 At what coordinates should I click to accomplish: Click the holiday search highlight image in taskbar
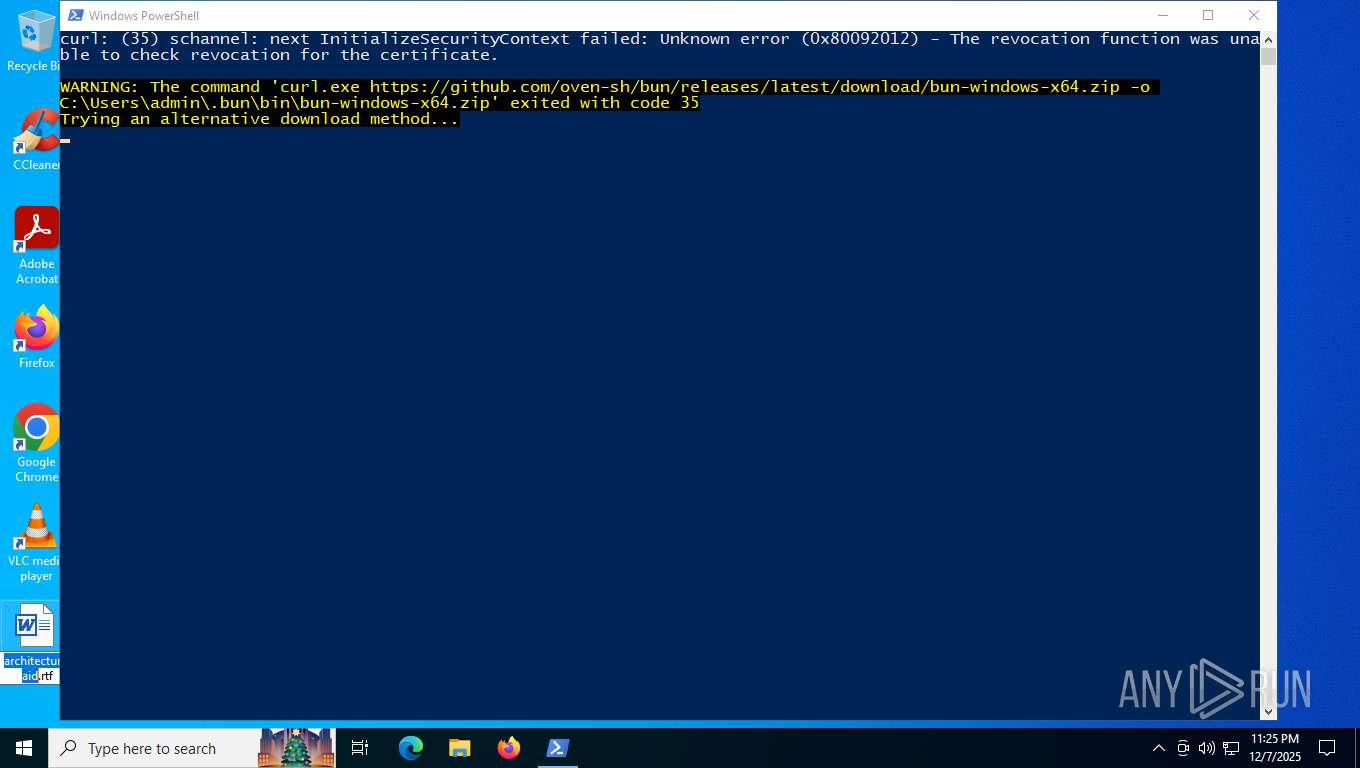pyautogui.click(x=296, y=748)
